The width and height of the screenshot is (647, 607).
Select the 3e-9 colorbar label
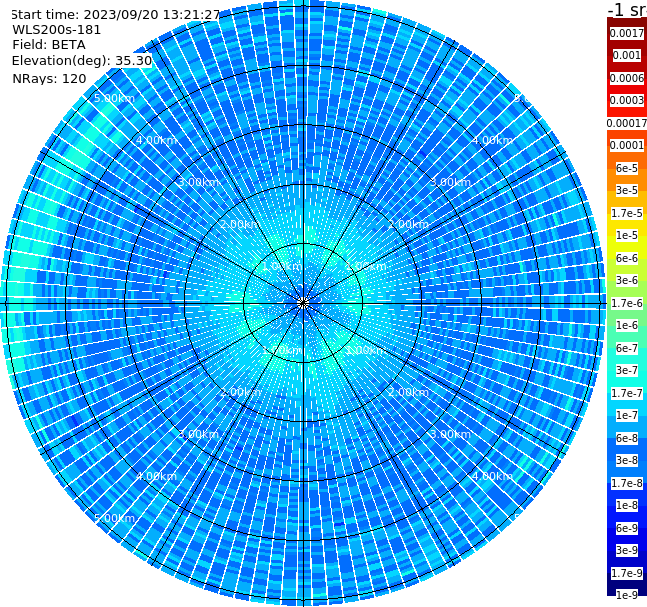click(627, 550)
